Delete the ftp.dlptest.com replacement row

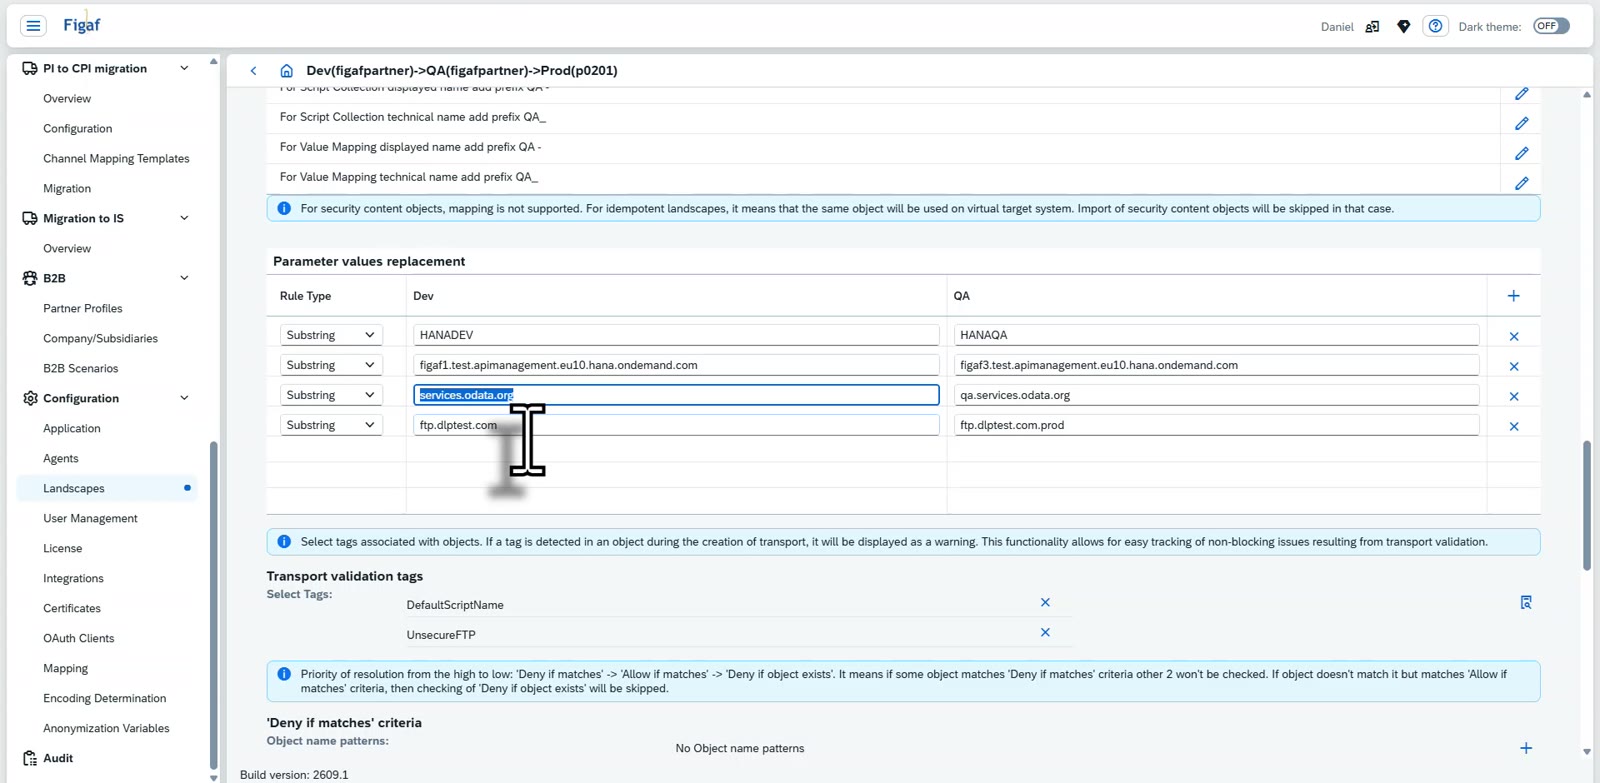tap(1514, 427)
